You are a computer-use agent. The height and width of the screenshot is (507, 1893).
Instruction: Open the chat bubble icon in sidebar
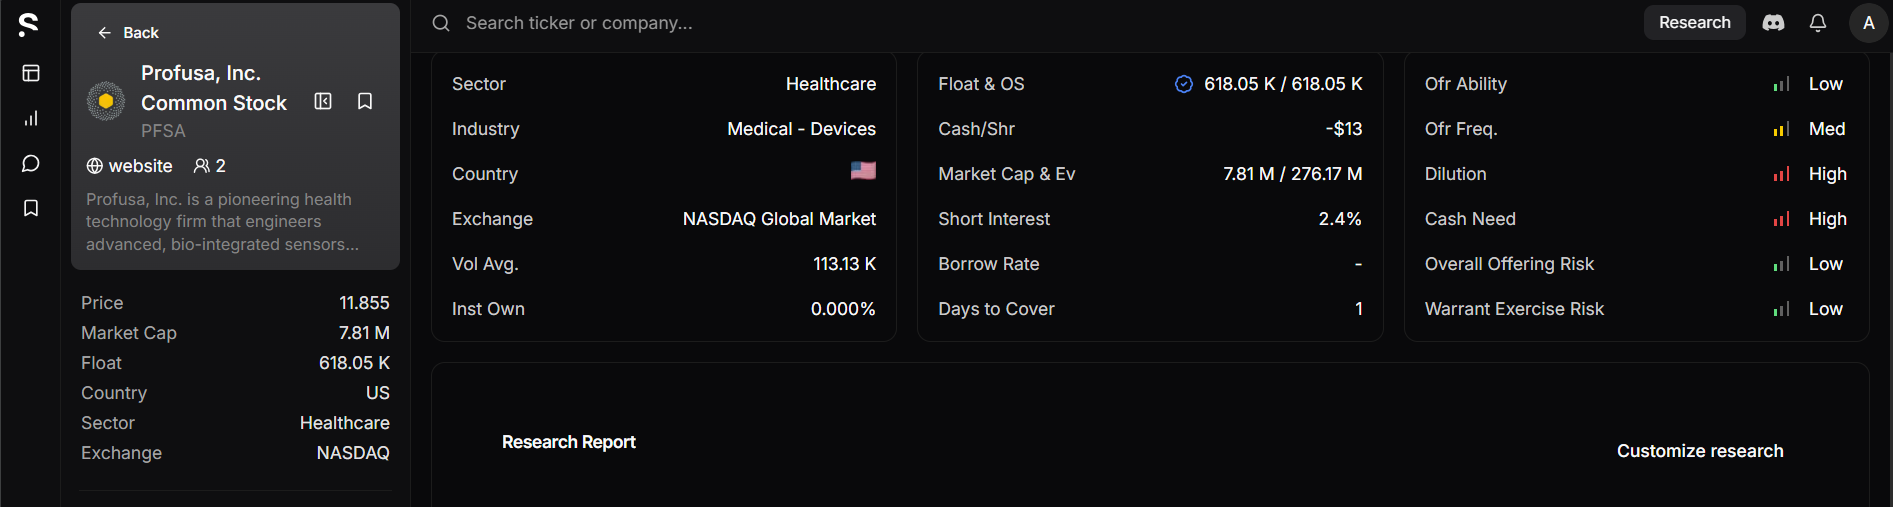31,163
